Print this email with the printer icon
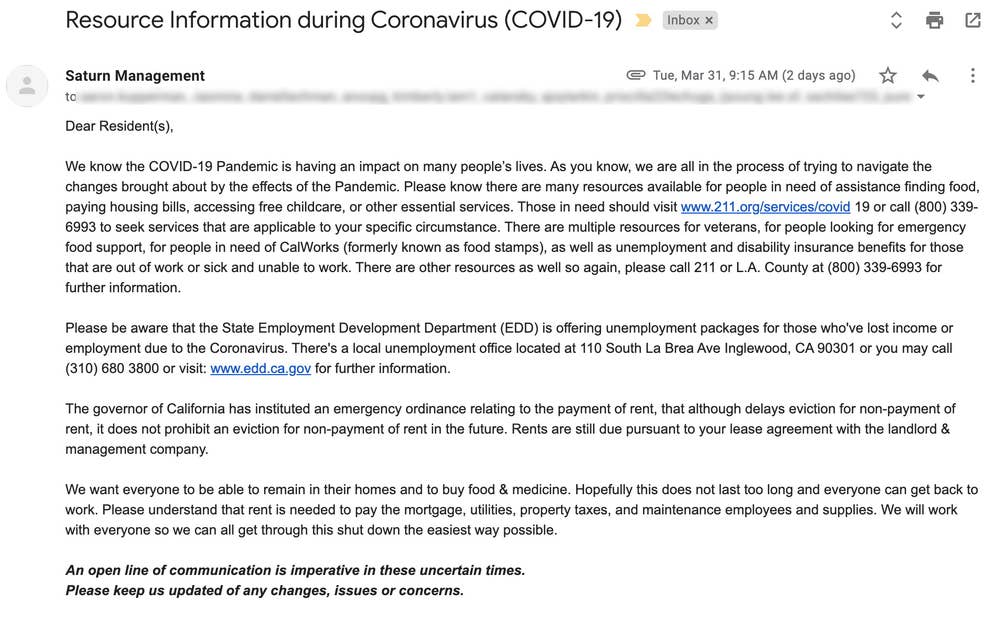This screenshot has height=618, width=990. [x=934, y=20]
